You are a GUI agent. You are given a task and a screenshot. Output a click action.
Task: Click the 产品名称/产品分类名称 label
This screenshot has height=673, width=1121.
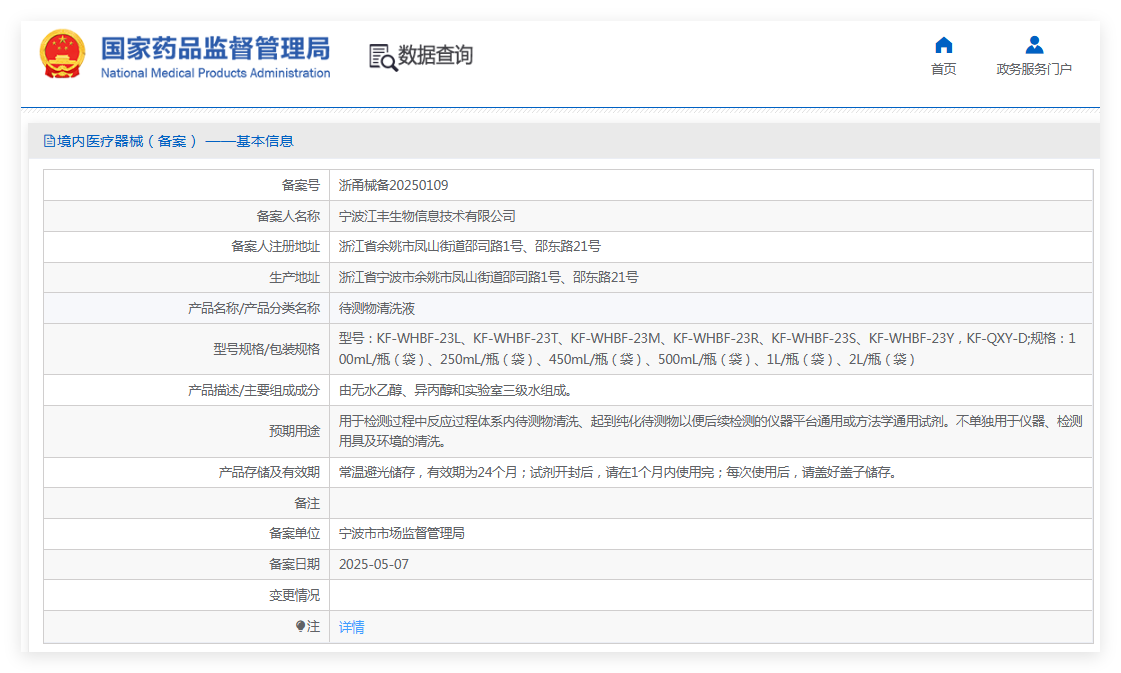tap(254, 308)
